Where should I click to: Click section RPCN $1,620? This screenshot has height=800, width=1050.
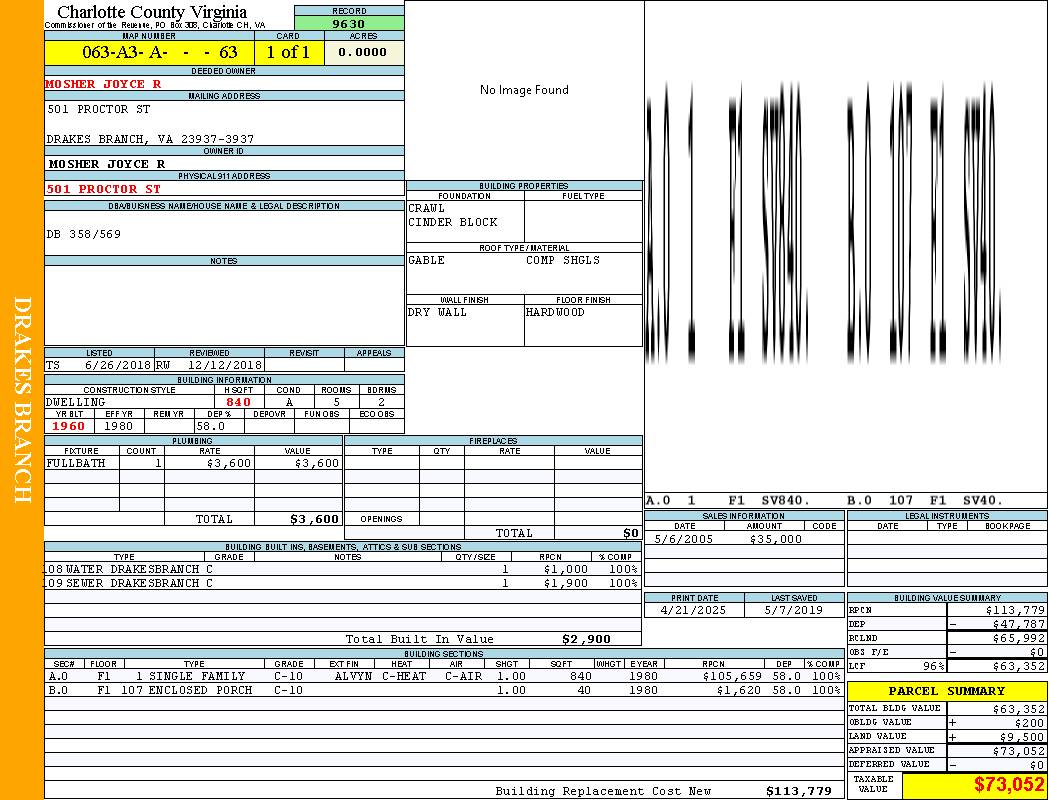[737, 690]
